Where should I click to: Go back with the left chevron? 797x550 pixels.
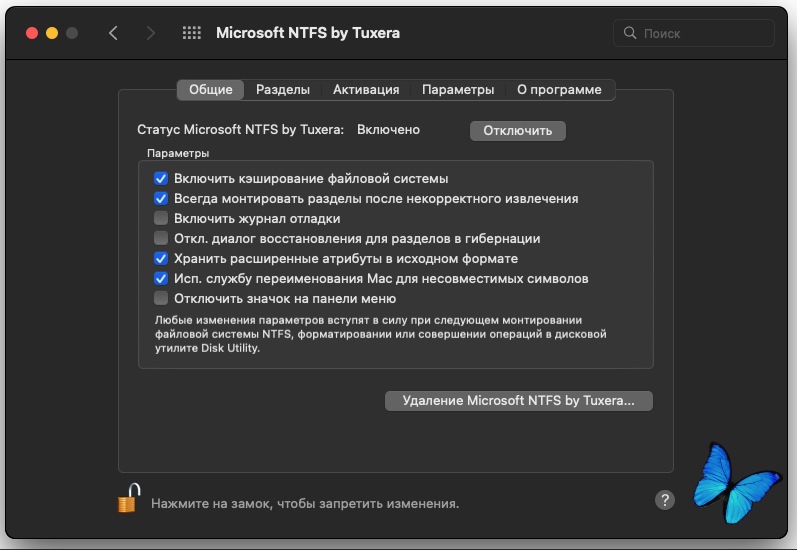(113, 33)
